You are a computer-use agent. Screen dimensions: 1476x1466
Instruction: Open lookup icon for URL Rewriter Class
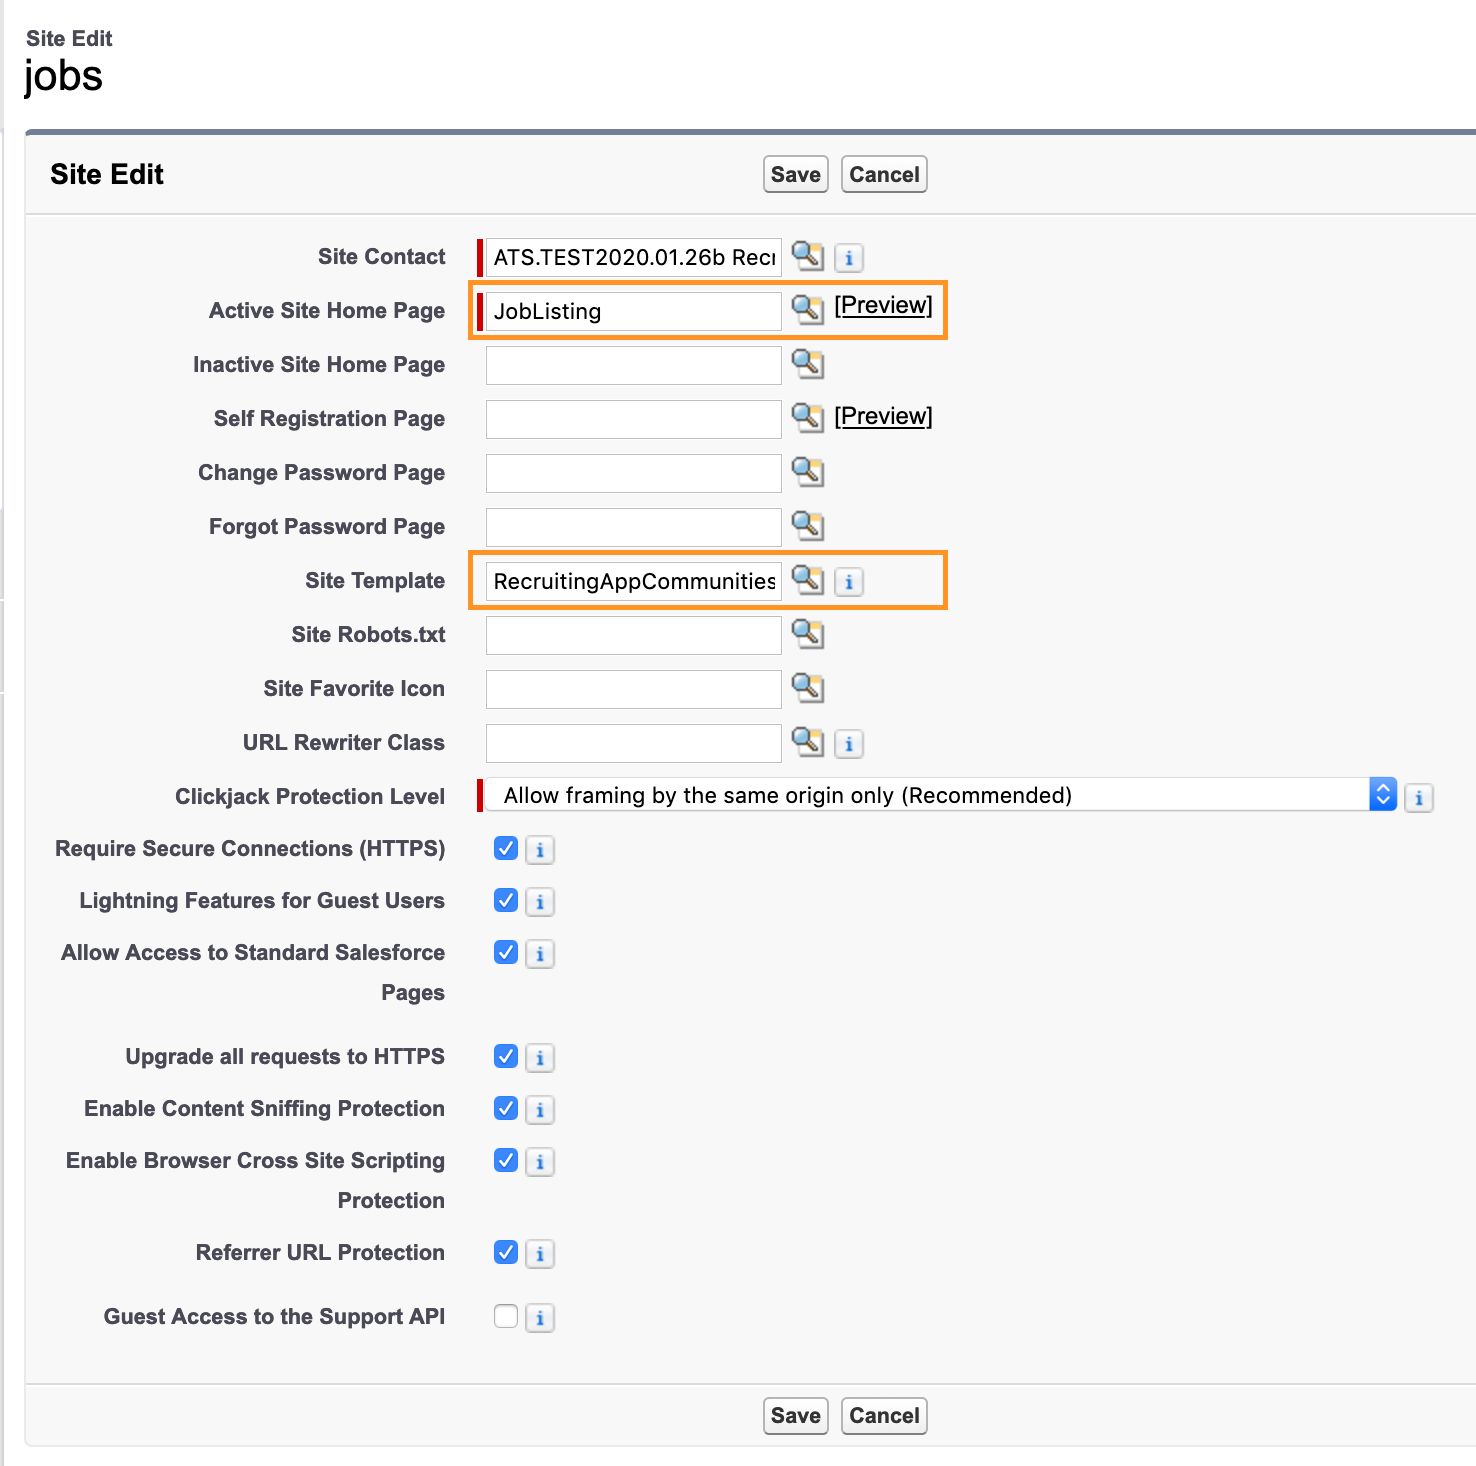pyautogui.click(x=808, y=742)
